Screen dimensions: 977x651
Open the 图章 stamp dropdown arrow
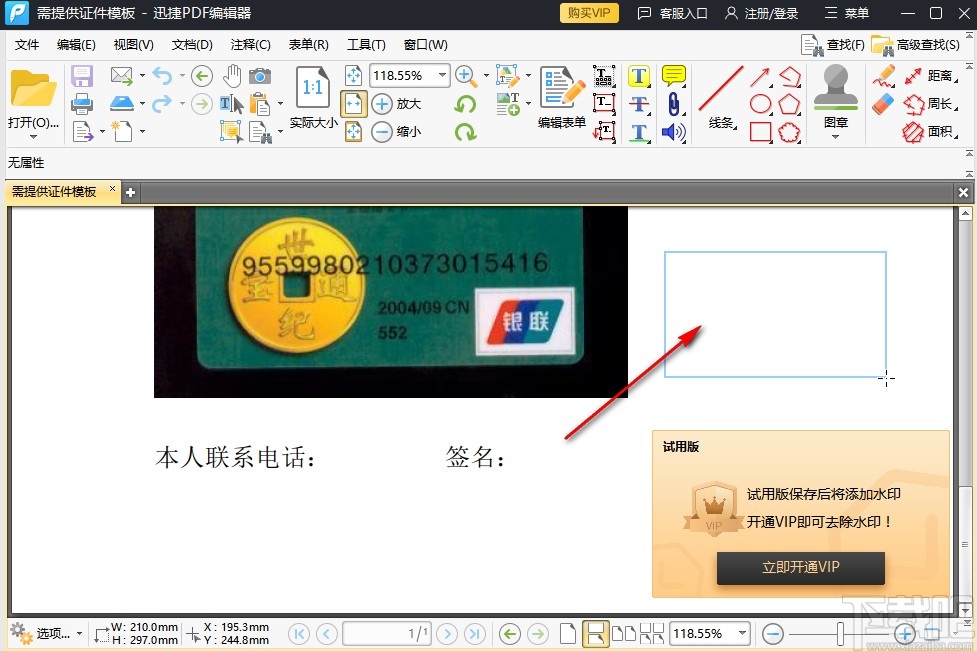pos(833,136)
